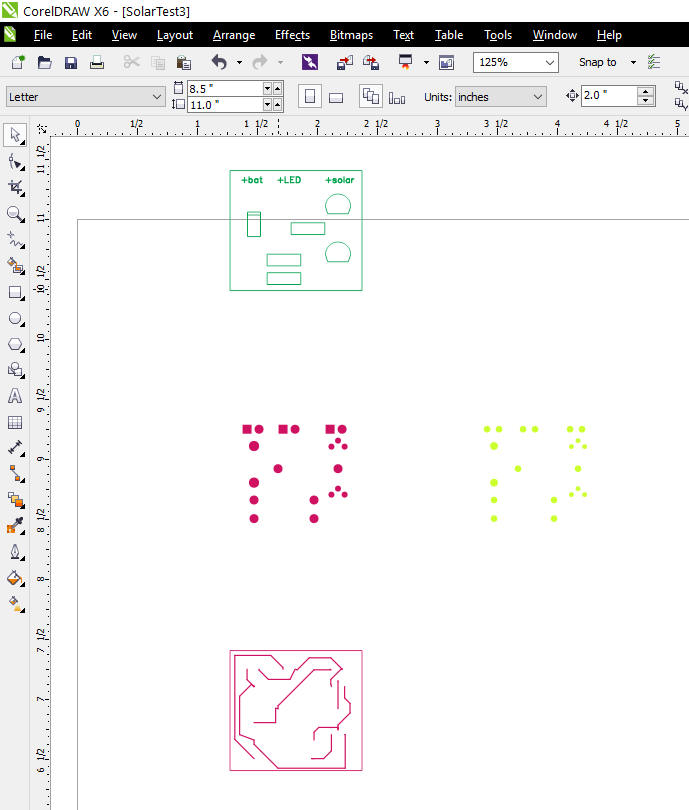Click the Undo arrow button
689x810 pixels.
click(219, 62)
